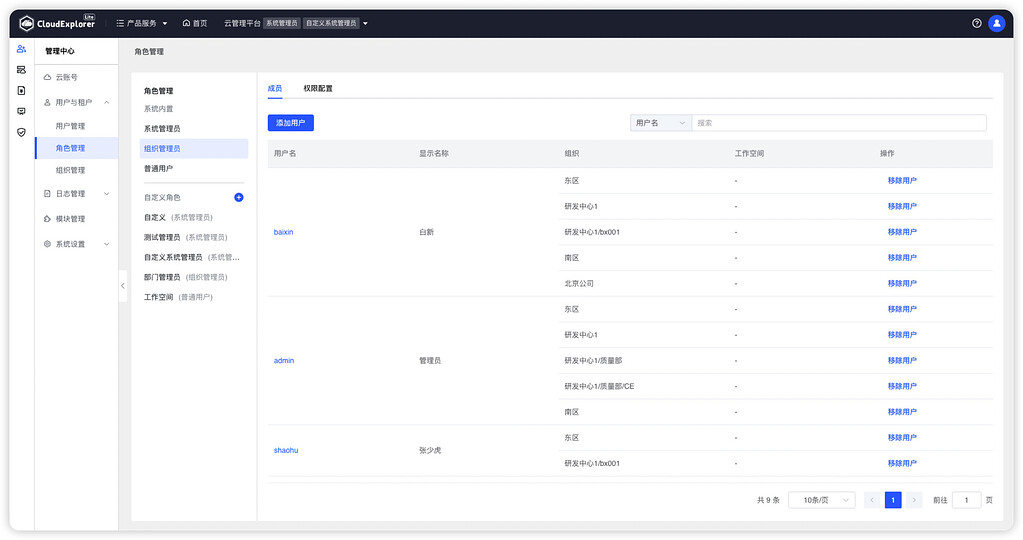The width and height of the screenshot is (1023, 540).
Task: Select 用户管理 in the sidebar menu
Action: click(x=70, y=126)
